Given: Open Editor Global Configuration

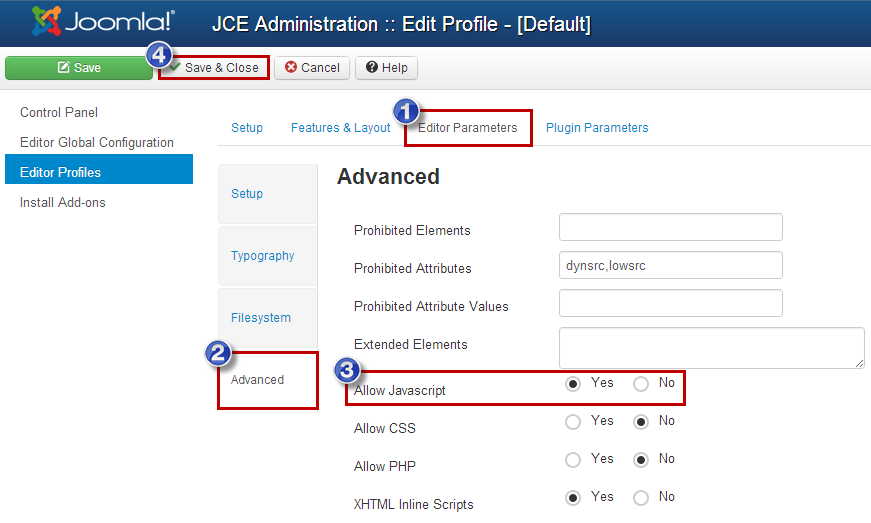Looking at the screenshot, I should click(97, 143).
